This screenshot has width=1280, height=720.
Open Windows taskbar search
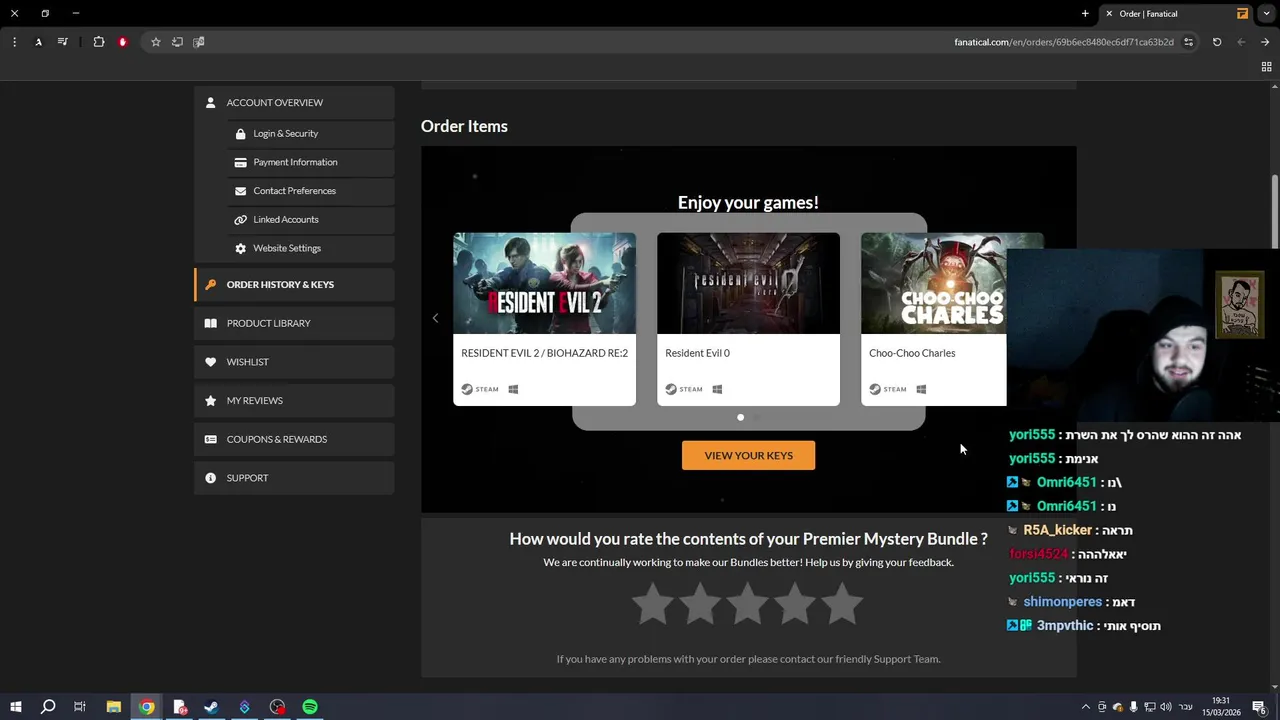coord(47,707)
